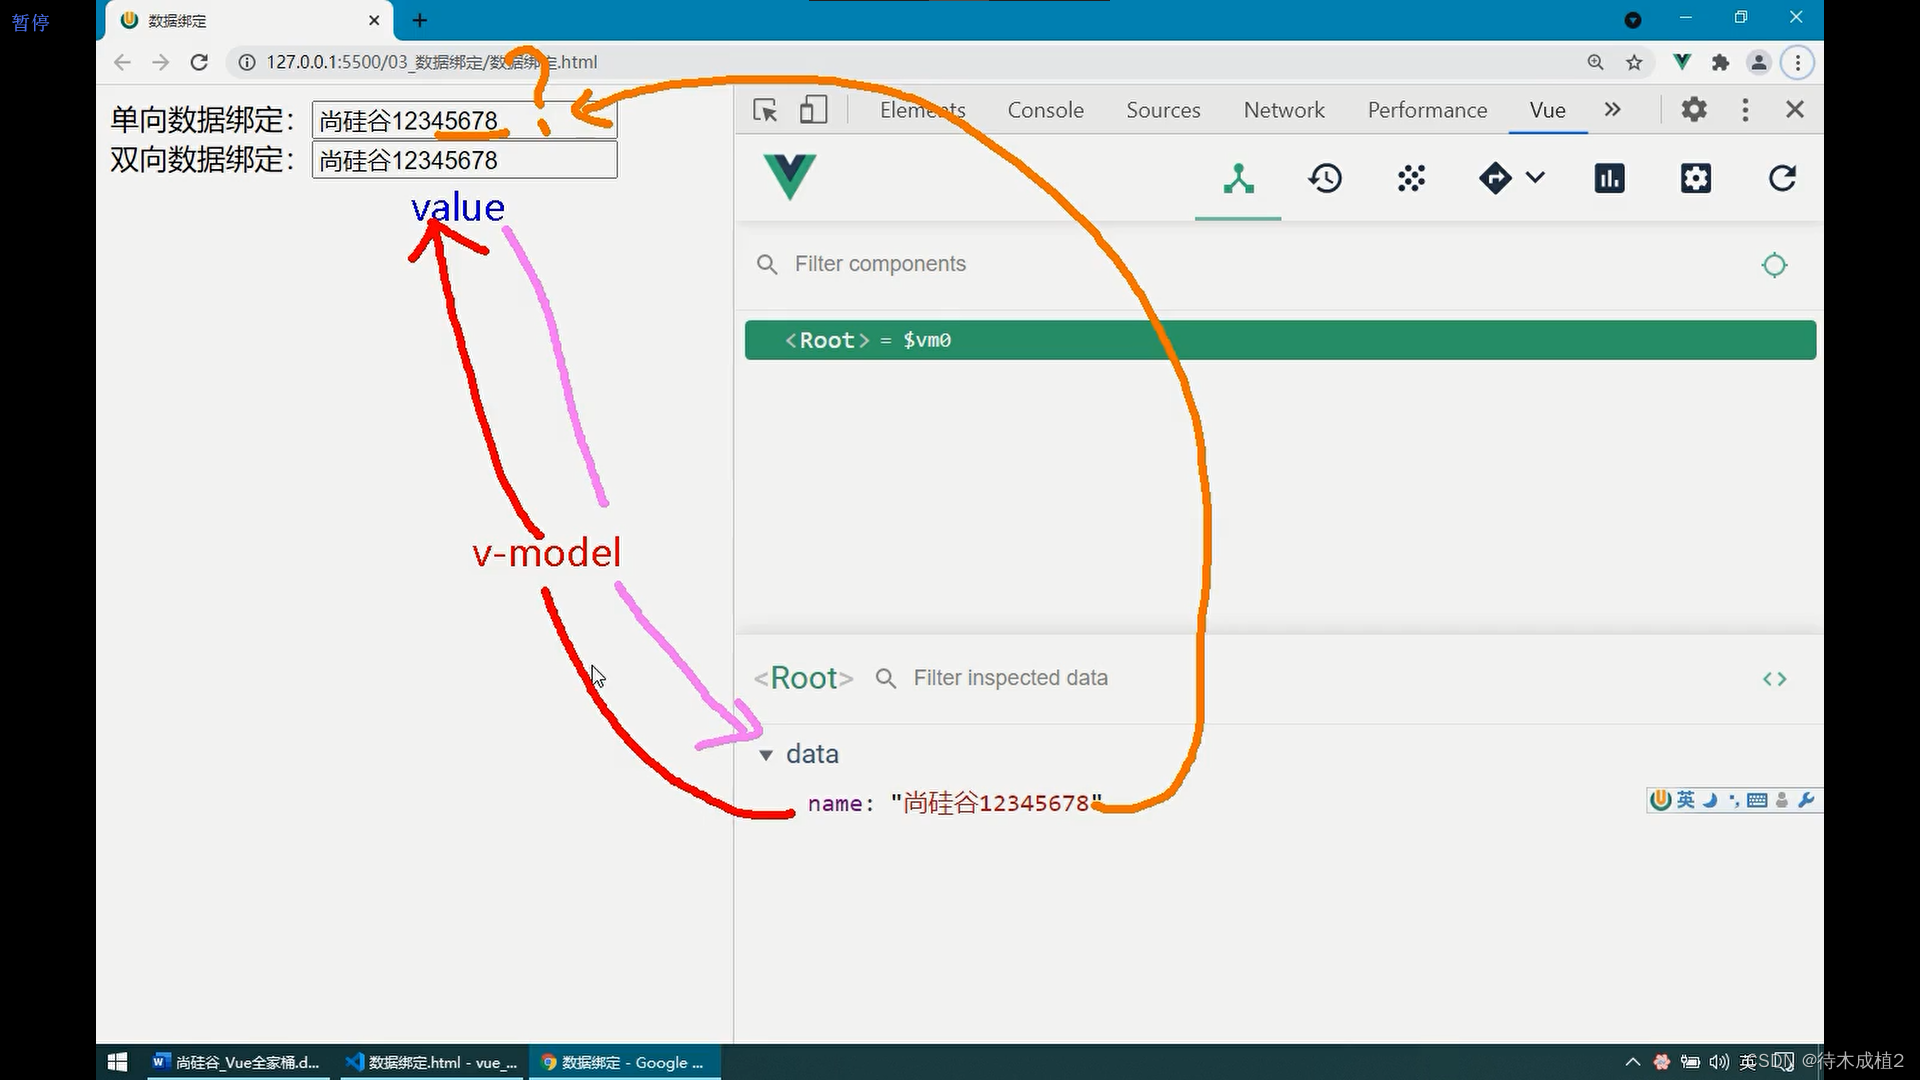Select the Sources DevTools panel
Image resolution: width=1920 pixels, height=1080 pixels.
(1163, 109)
